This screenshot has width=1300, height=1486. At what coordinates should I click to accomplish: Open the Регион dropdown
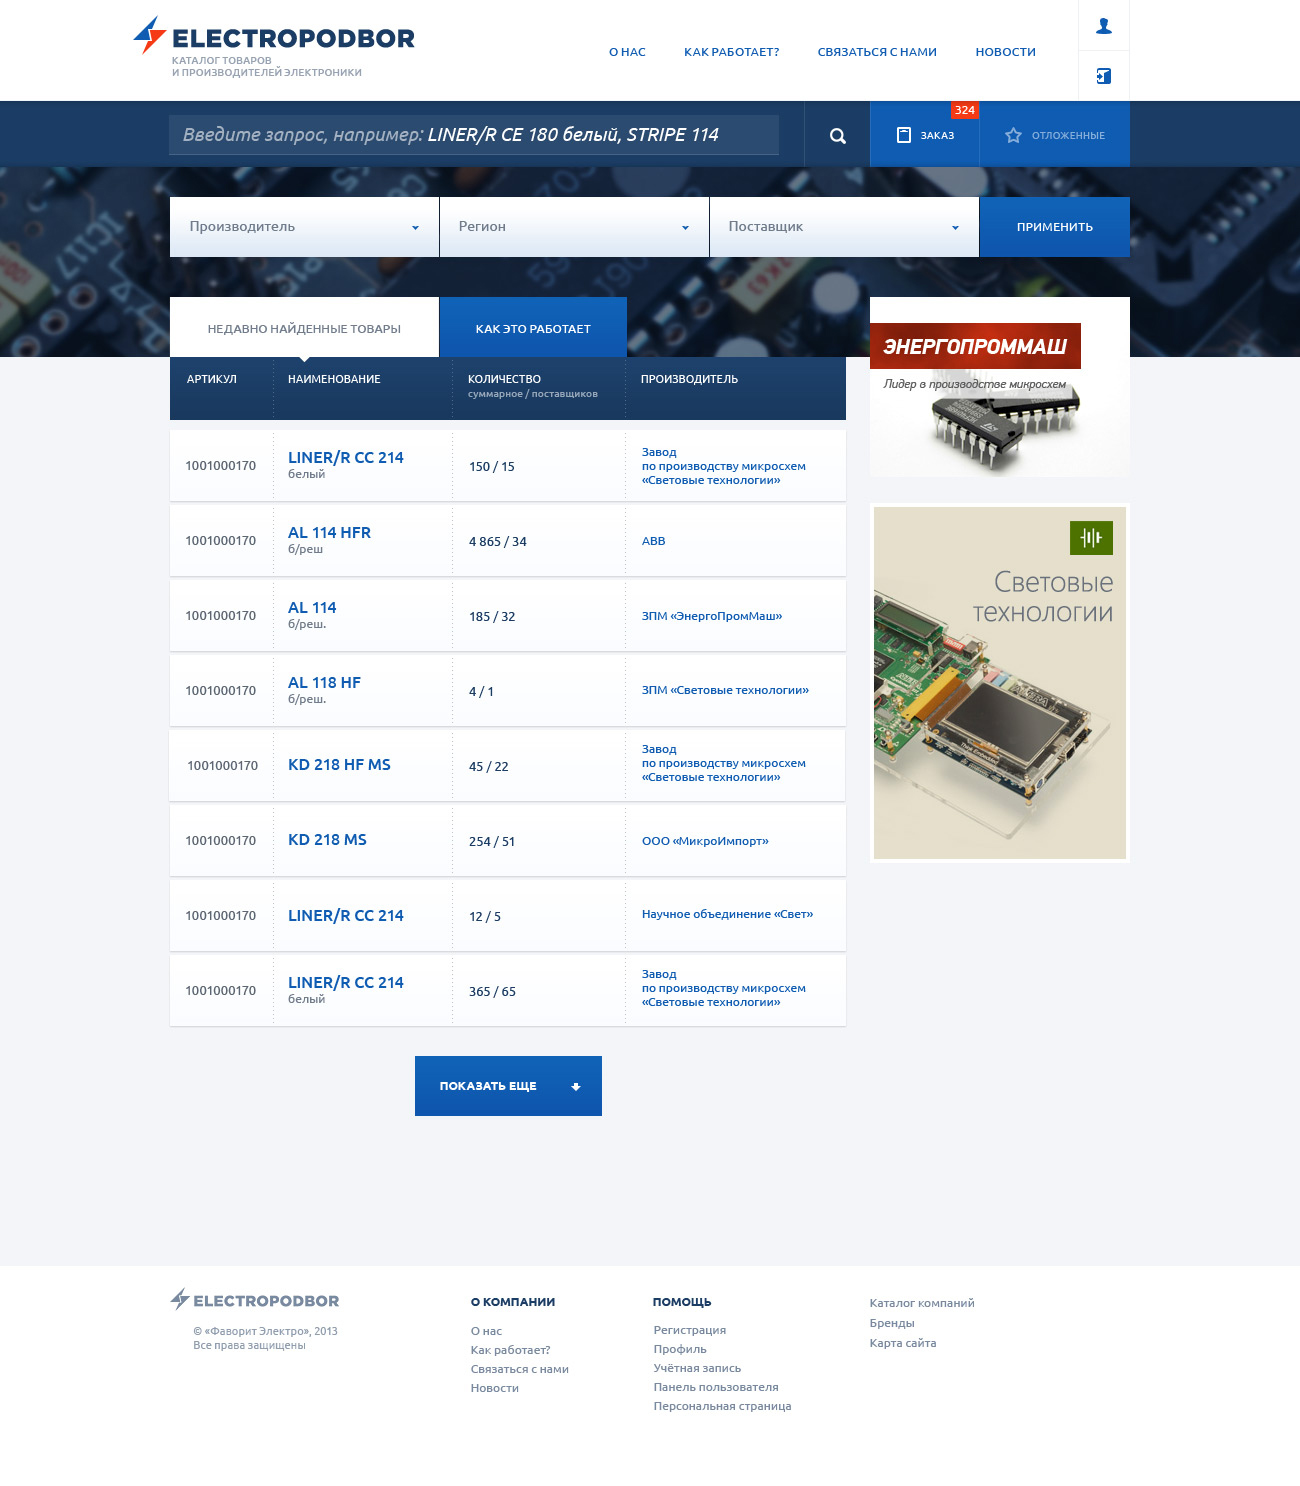[x=574, y=227]
